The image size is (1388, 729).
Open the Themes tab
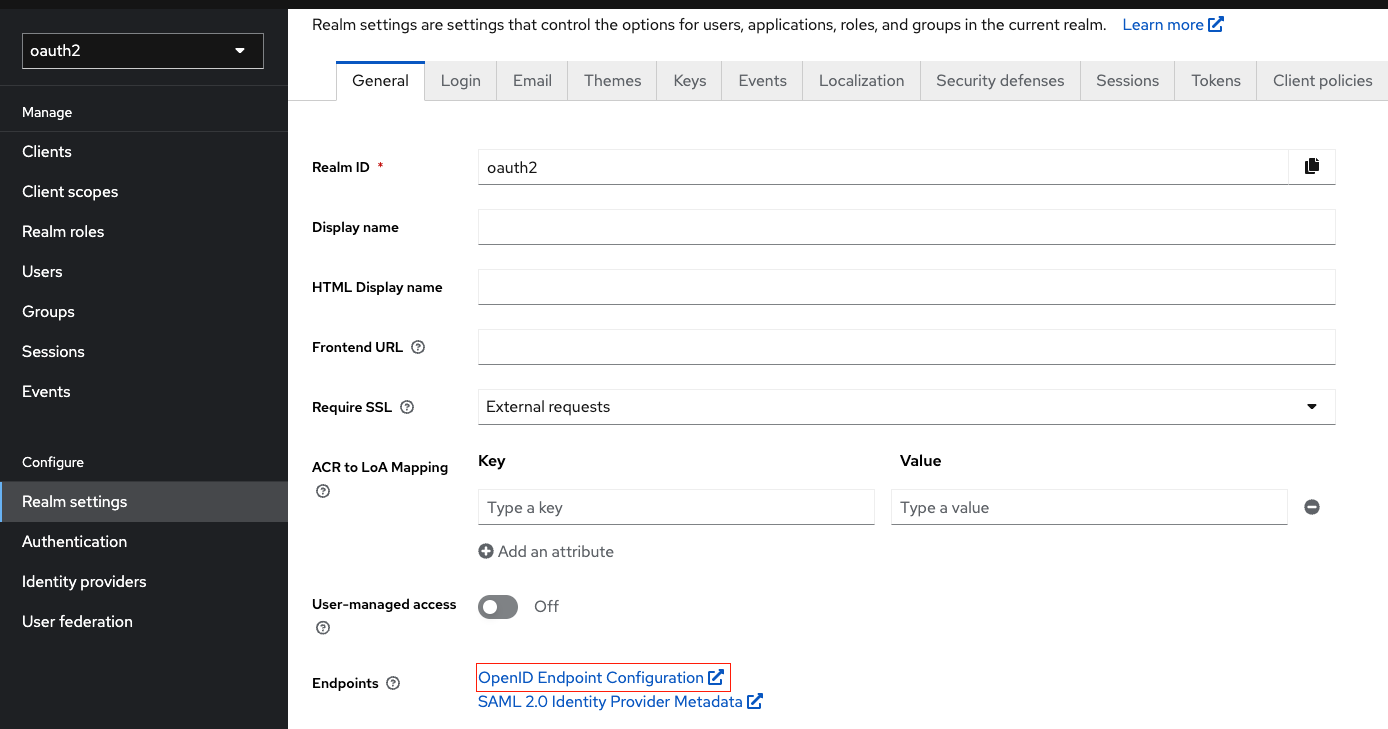(613, 81)
